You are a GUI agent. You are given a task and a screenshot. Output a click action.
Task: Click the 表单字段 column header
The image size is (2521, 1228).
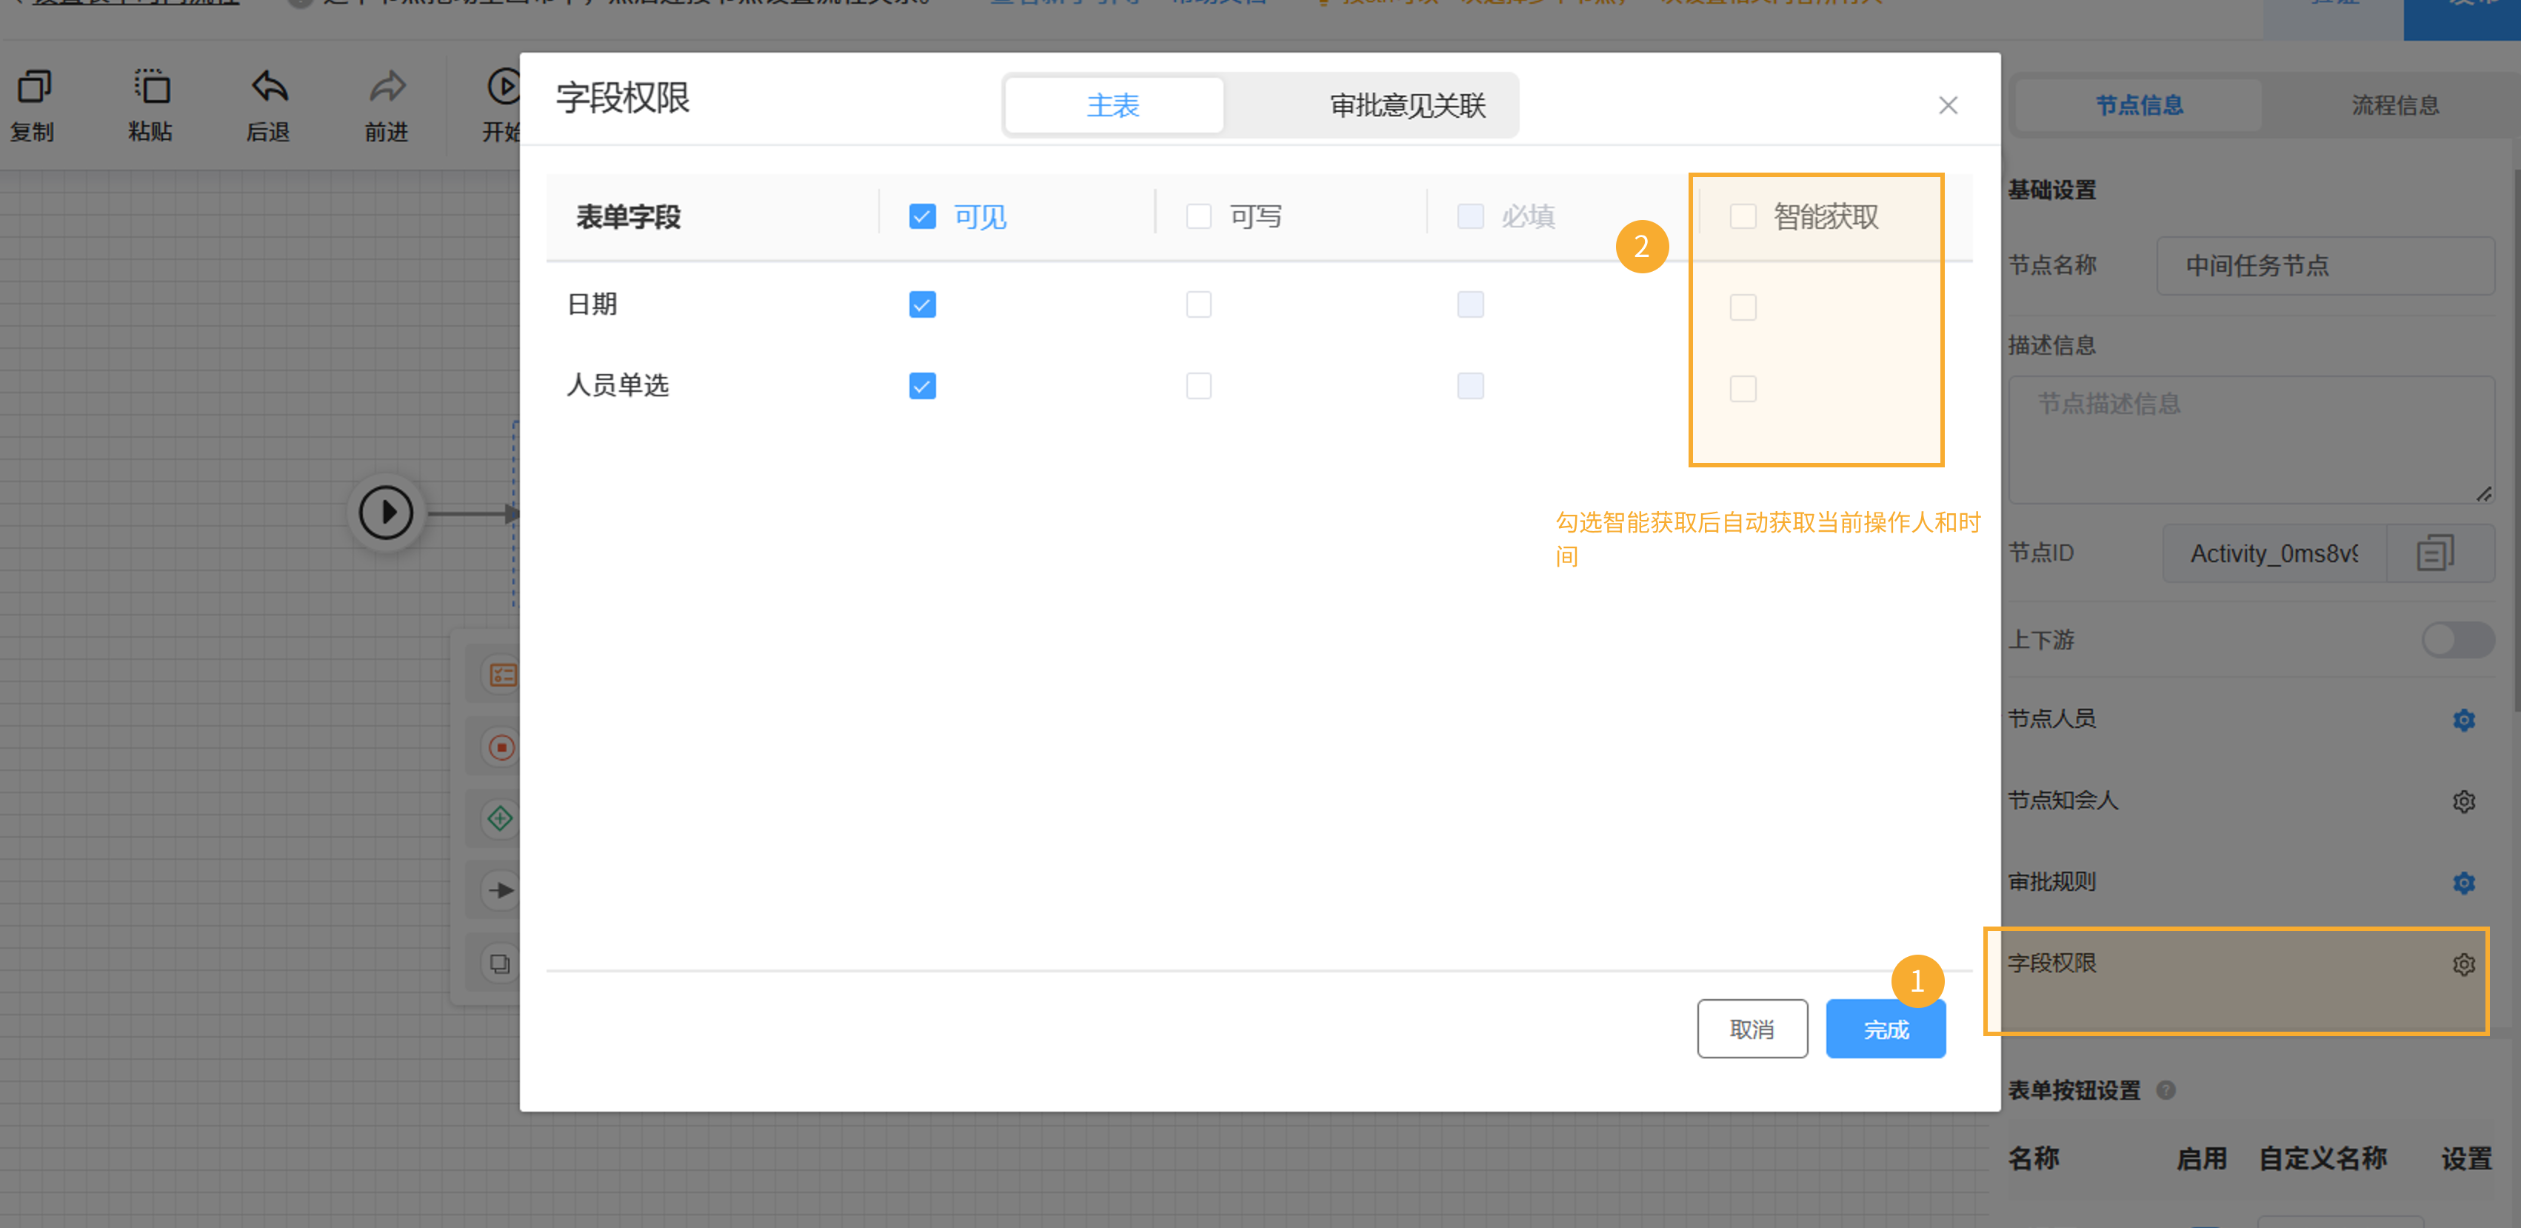[x=628, y=217]
